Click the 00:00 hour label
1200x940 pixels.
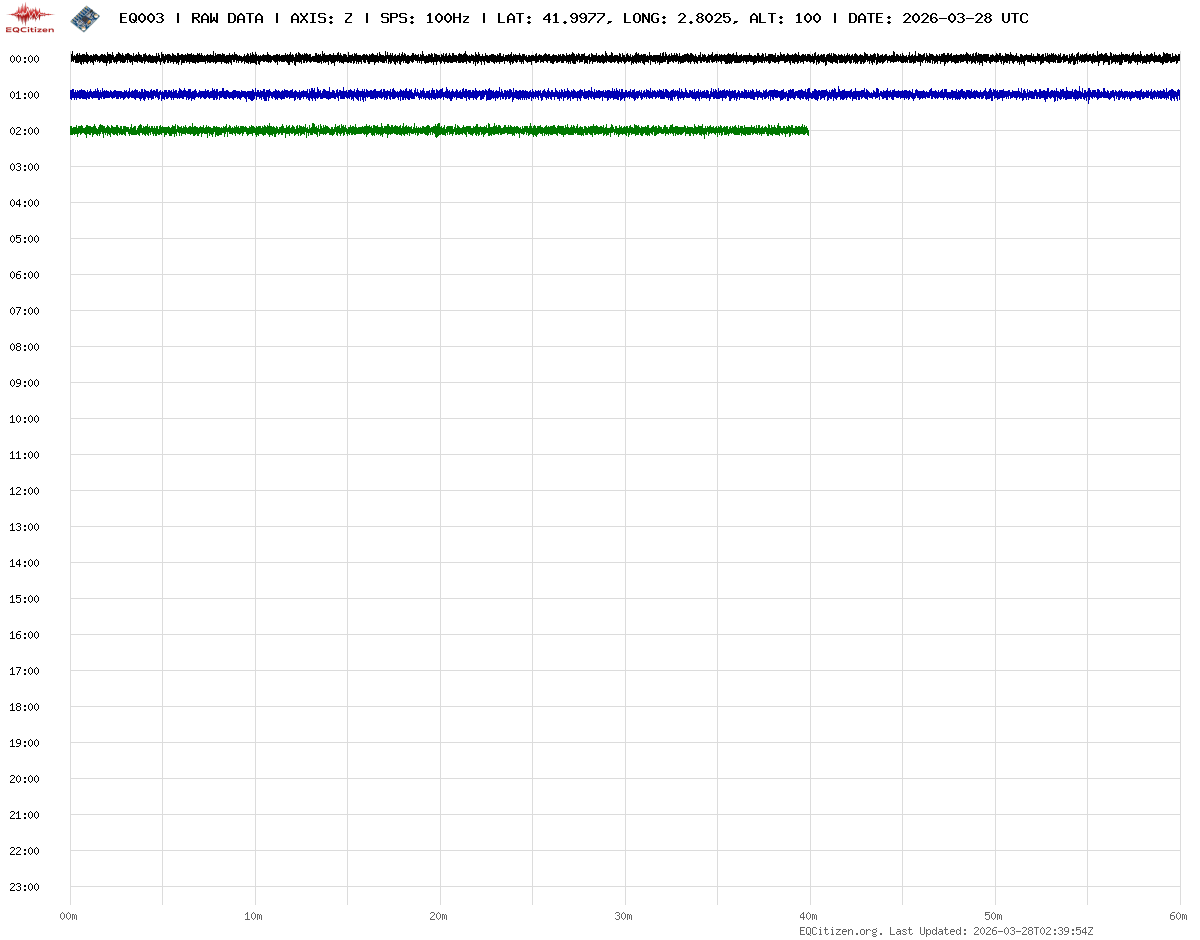point(24,59)
